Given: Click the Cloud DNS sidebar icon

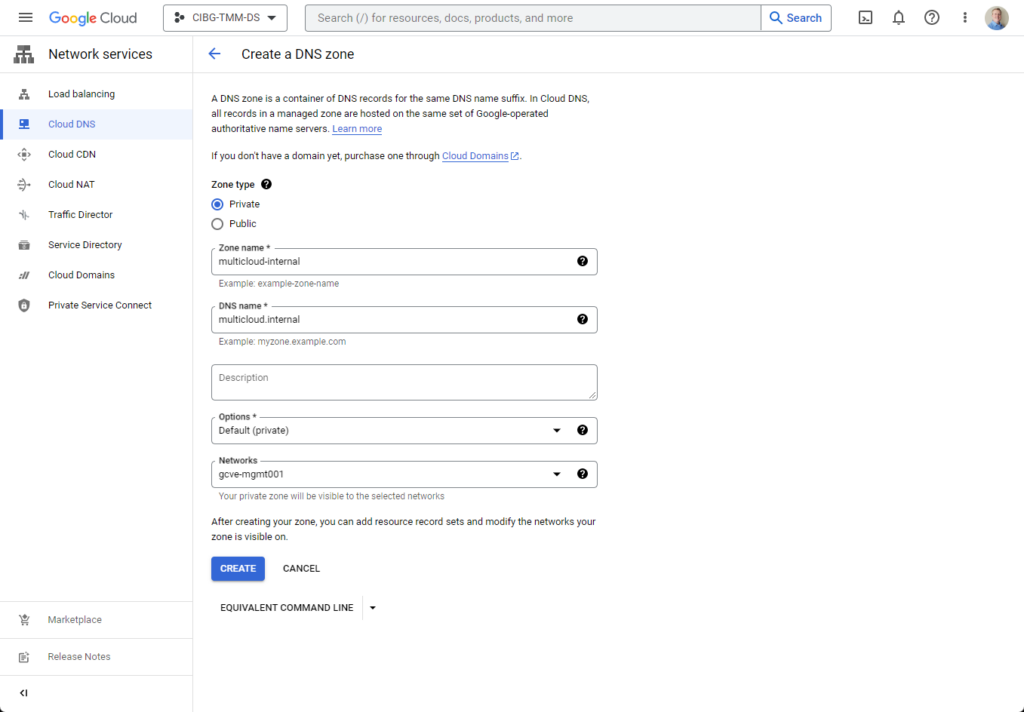Looking at the screenshot, I should click(24, 124).
